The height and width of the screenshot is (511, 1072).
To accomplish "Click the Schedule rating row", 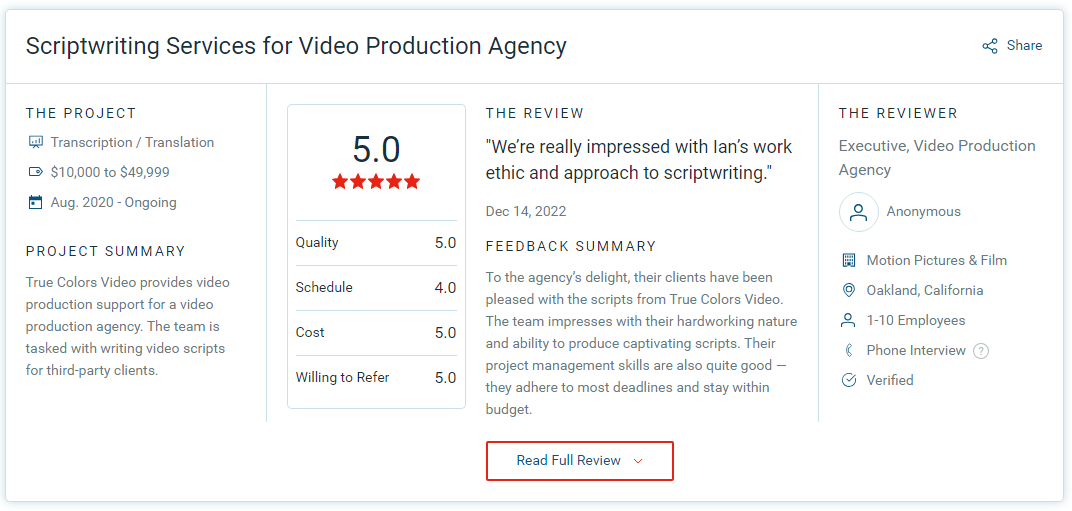I will 376,288.
